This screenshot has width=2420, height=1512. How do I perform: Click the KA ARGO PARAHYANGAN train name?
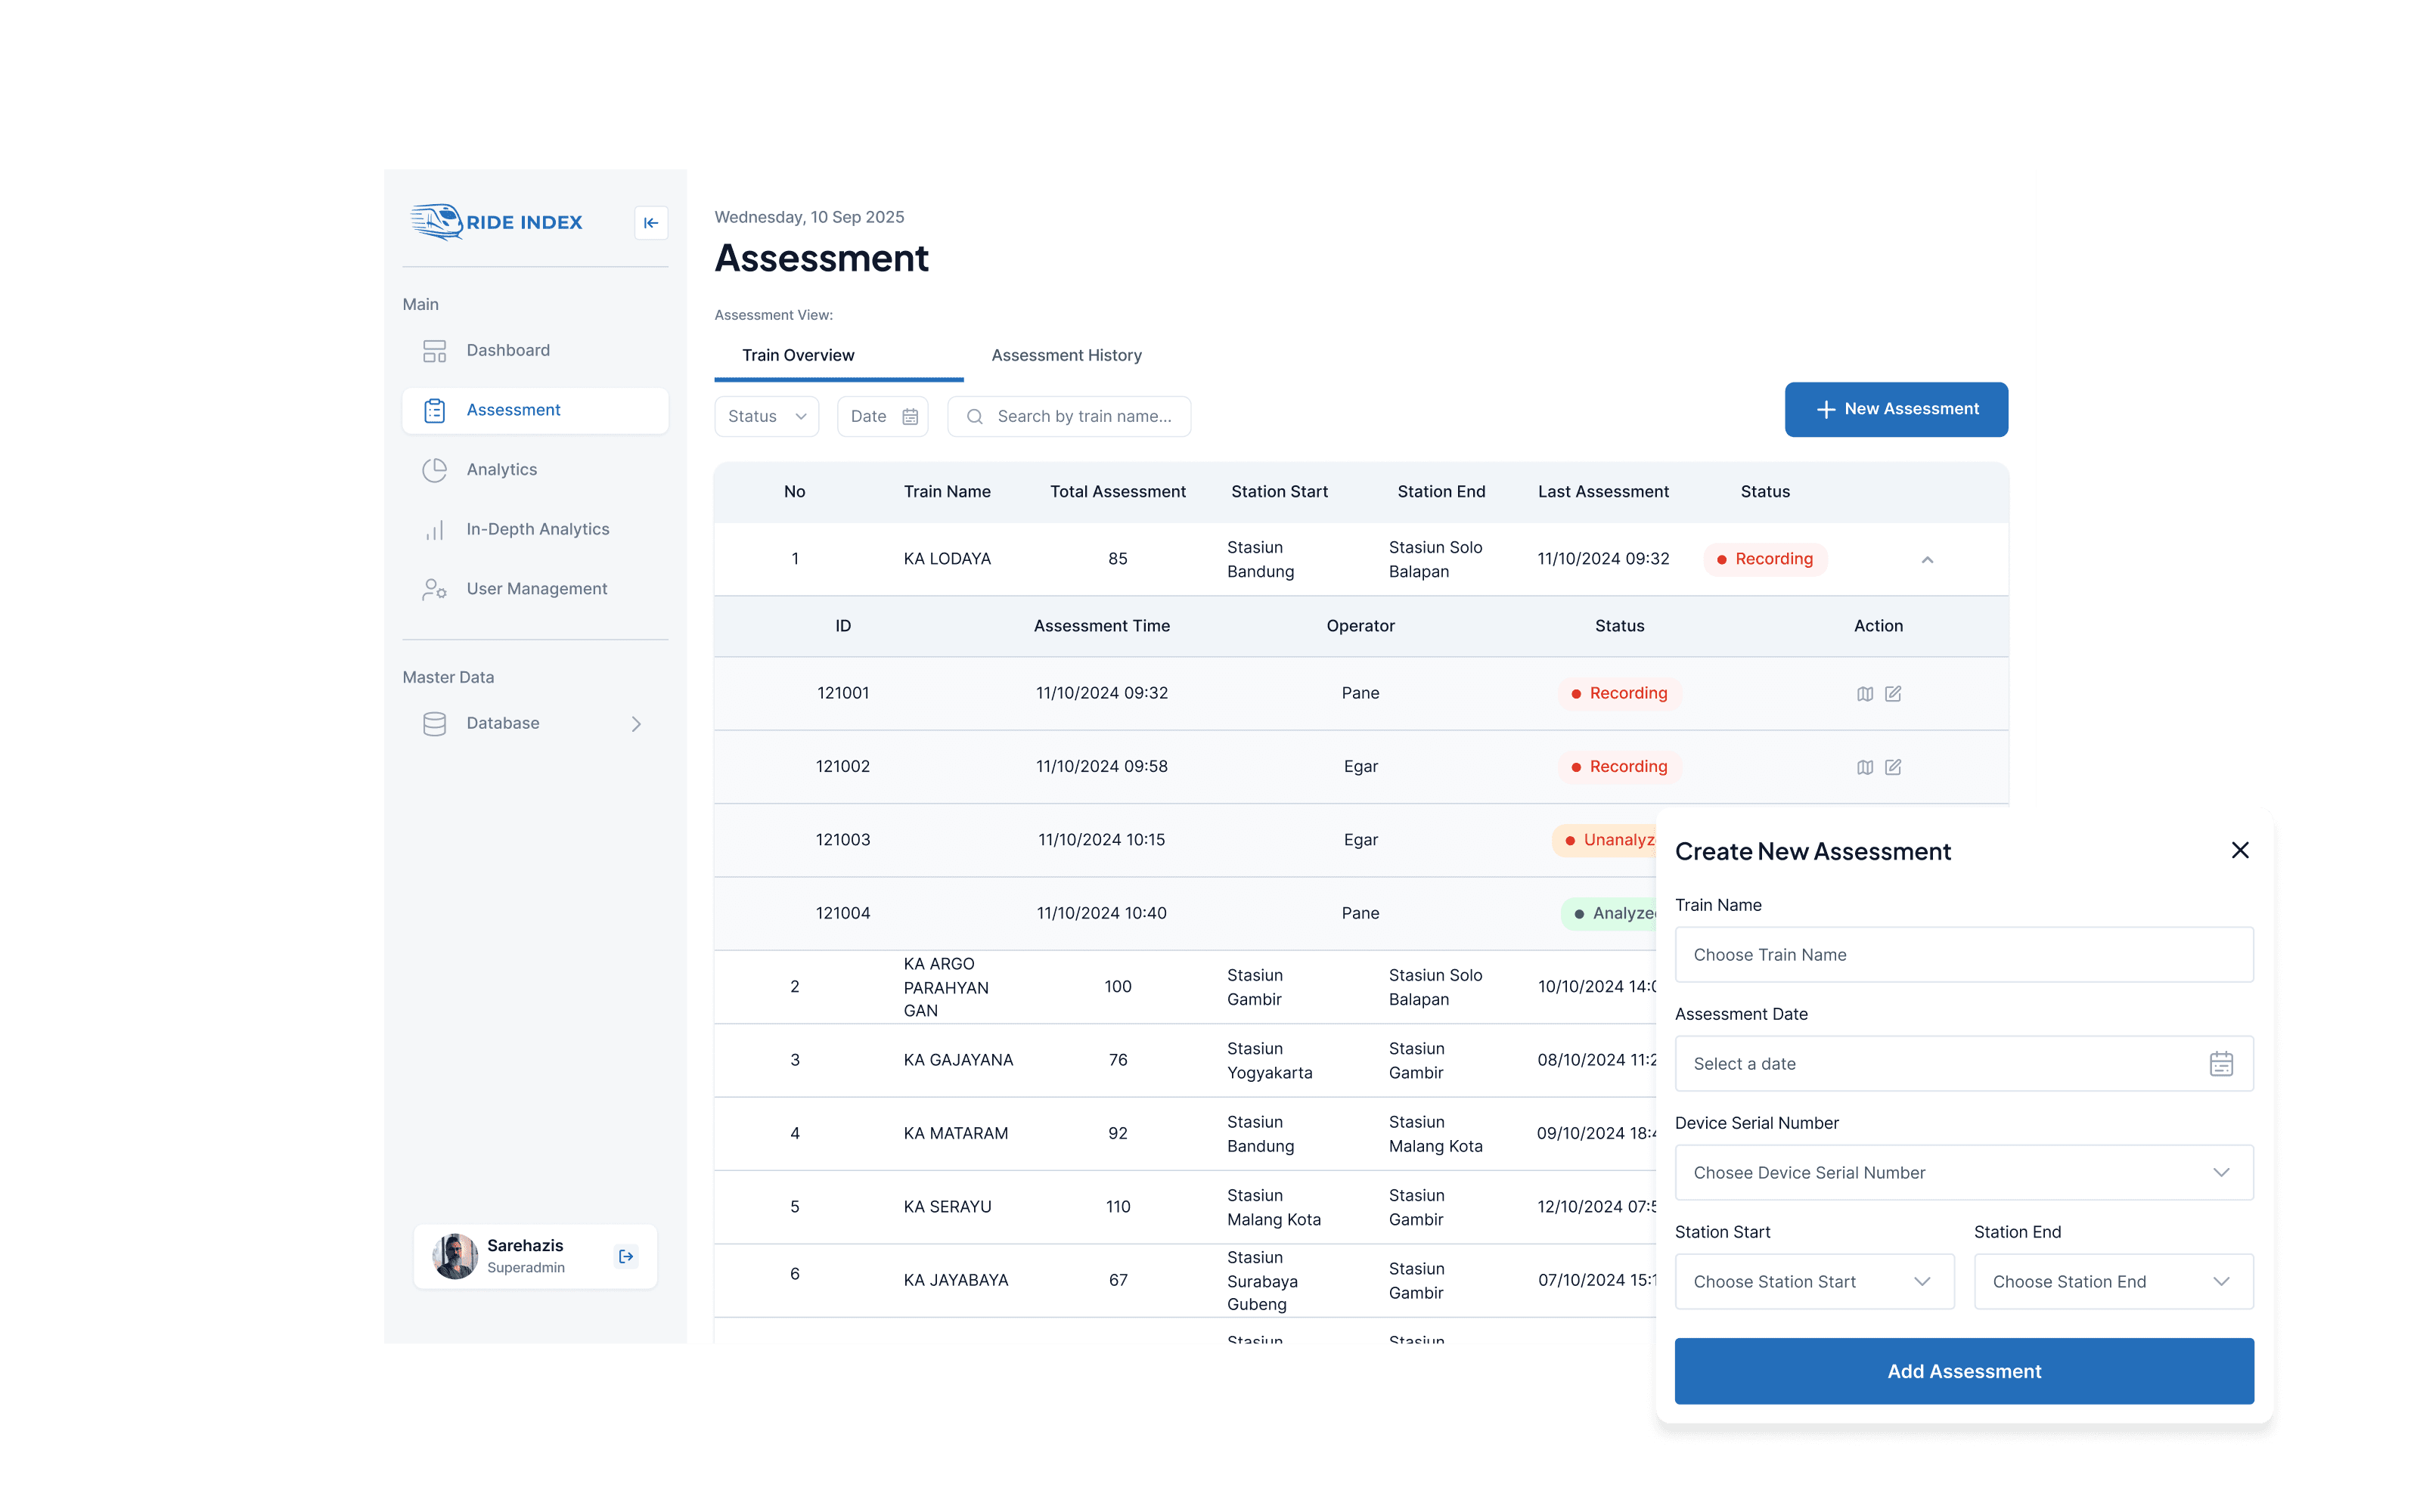coord(946,987)
